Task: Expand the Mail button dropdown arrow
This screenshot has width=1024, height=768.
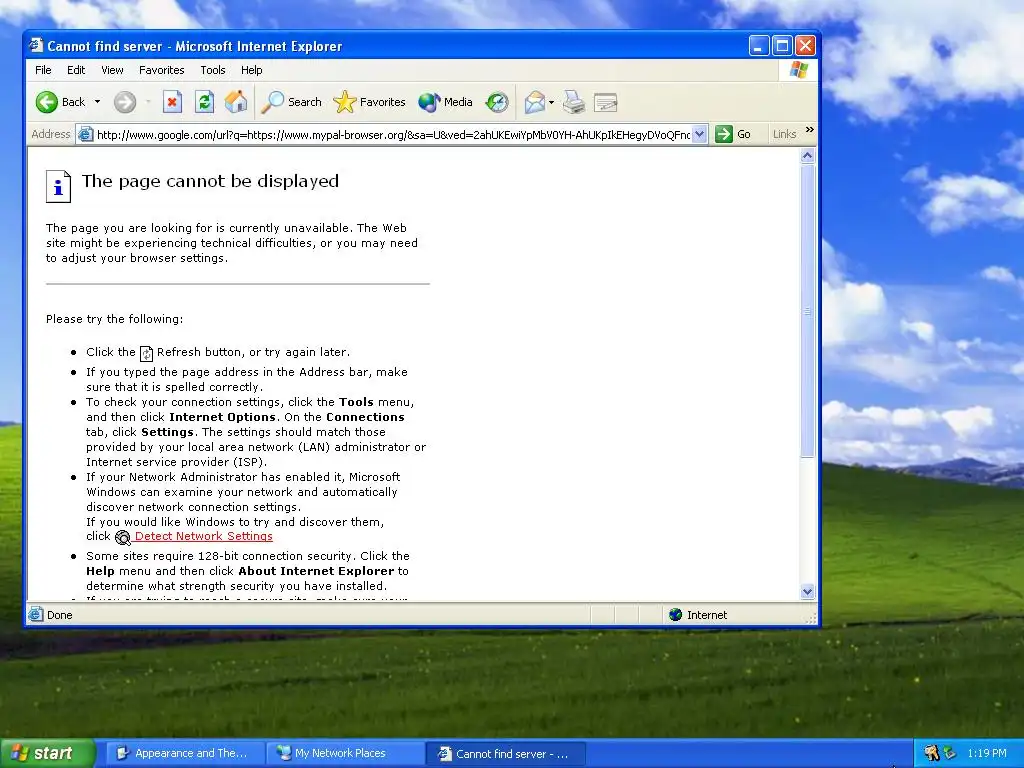Action: click(551, 103)
